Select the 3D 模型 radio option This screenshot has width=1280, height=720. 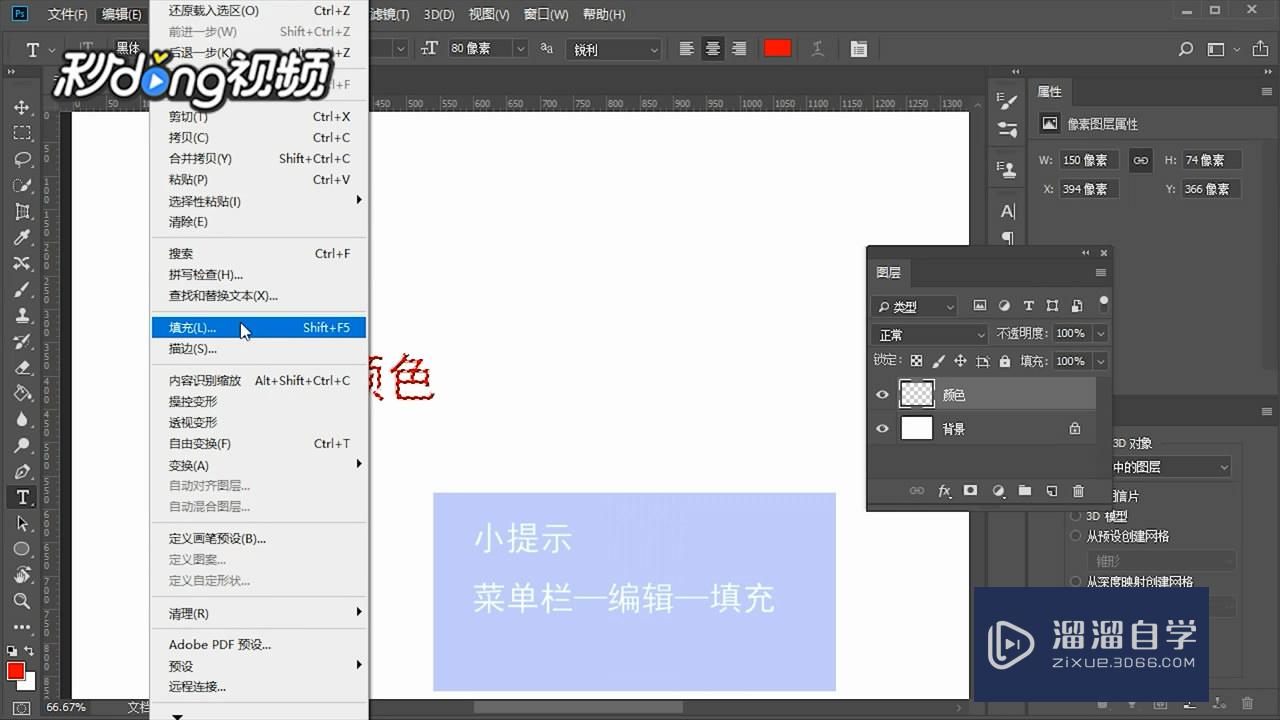pyautogui.click(x=1076, y=516)
